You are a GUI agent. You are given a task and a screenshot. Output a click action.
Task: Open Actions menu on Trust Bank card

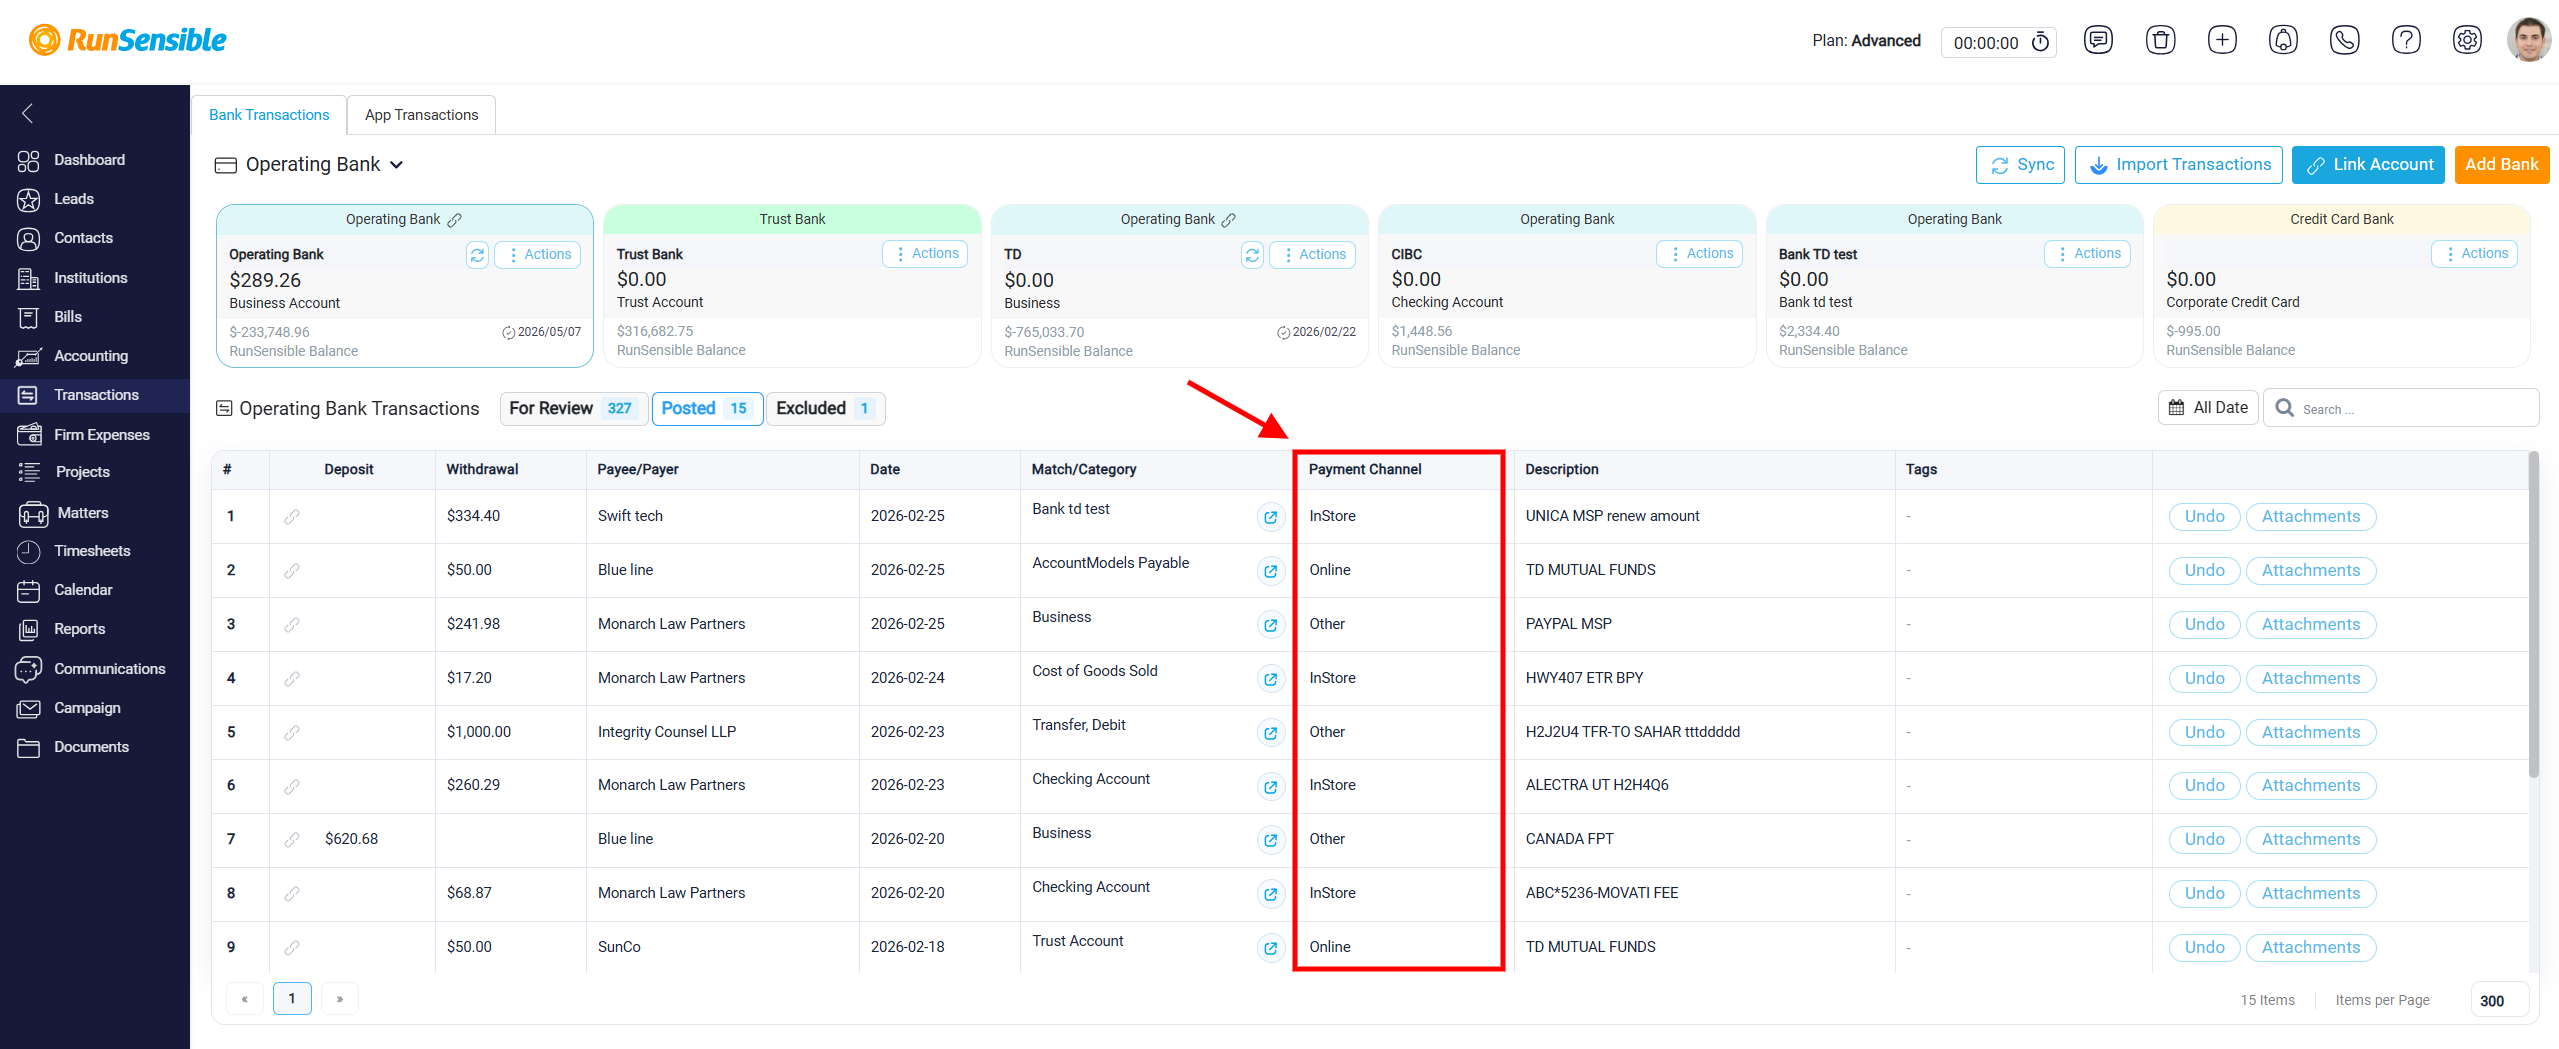tap(926, 254)
